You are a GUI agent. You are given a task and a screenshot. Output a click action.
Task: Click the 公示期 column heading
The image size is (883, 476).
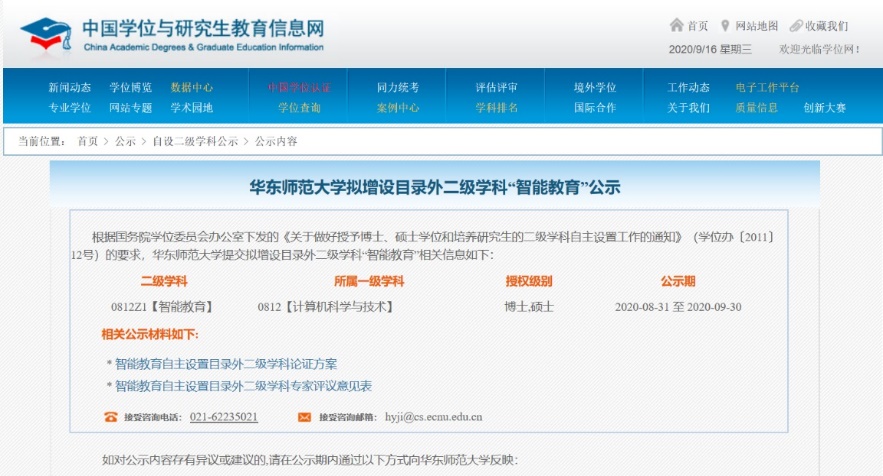point(678,281)
